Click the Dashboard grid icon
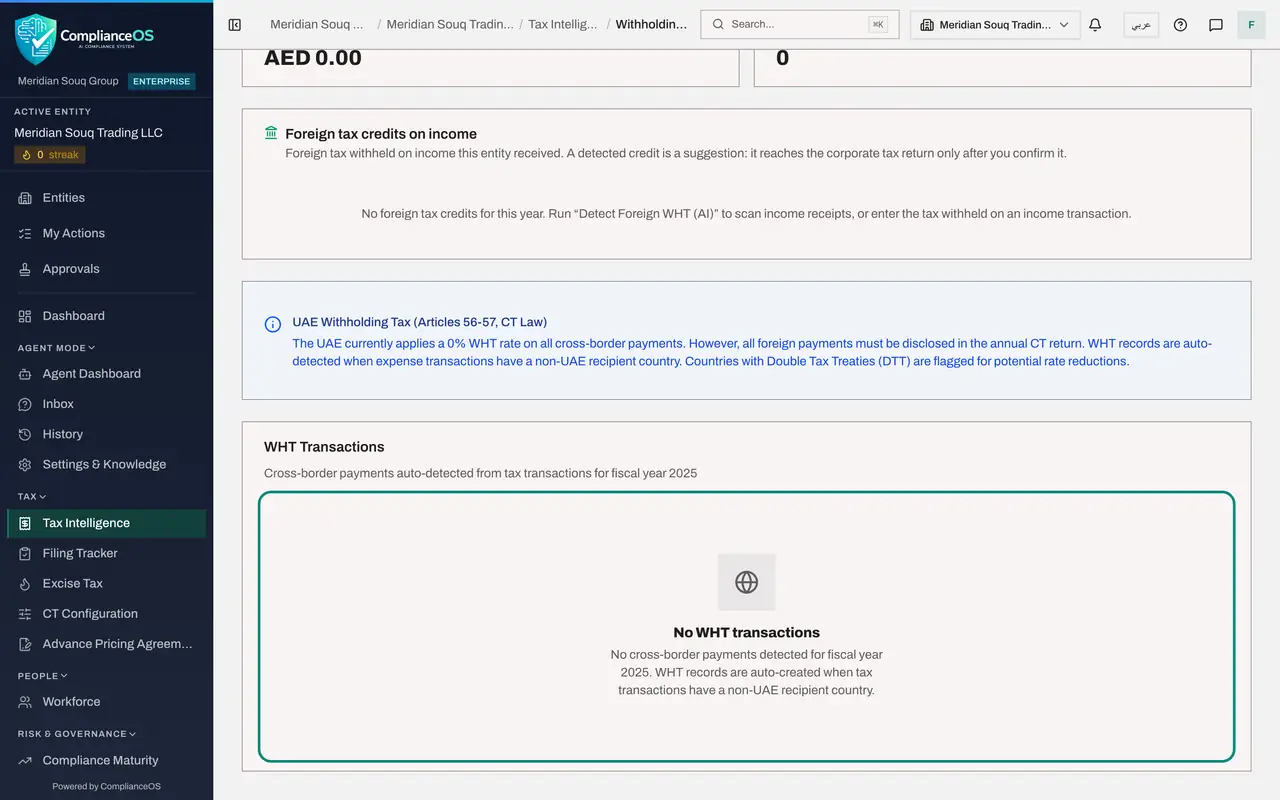The height and width of the screenshot is (800, 1280). tap(25, 316)
